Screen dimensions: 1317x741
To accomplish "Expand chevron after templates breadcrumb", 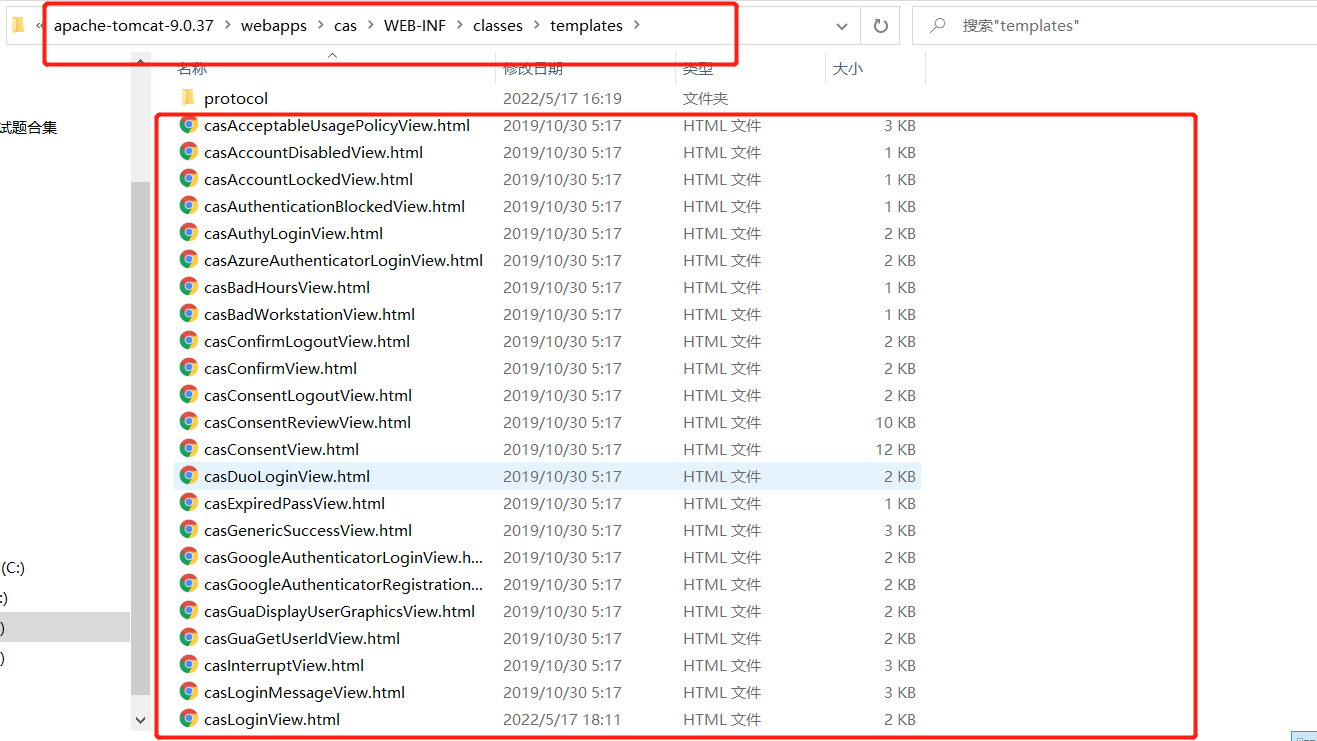I will pos(637,26).
